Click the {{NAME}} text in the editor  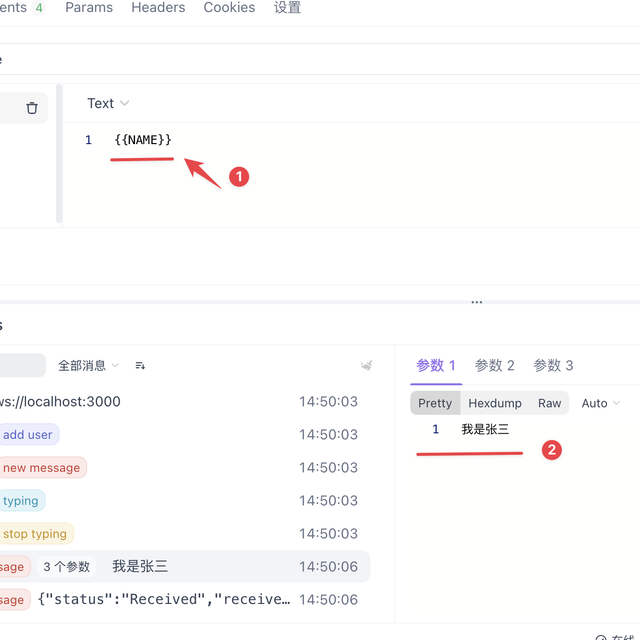coord(143,140)
